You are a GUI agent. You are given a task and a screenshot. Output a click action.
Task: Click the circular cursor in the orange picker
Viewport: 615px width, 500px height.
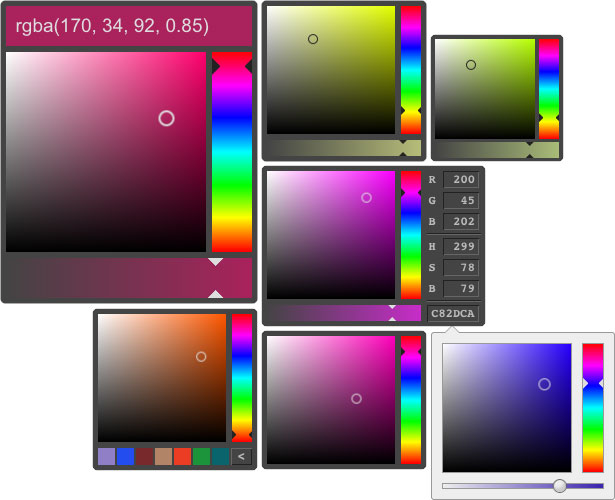[201, 356]
